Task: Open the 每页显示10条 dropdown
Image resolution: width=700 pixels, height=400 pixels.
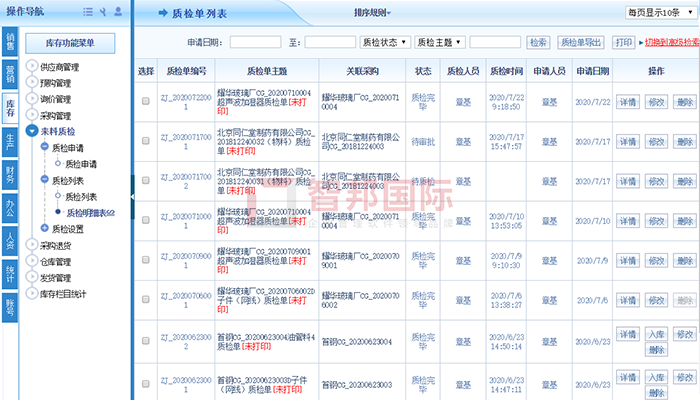Action: coord(660,12)
